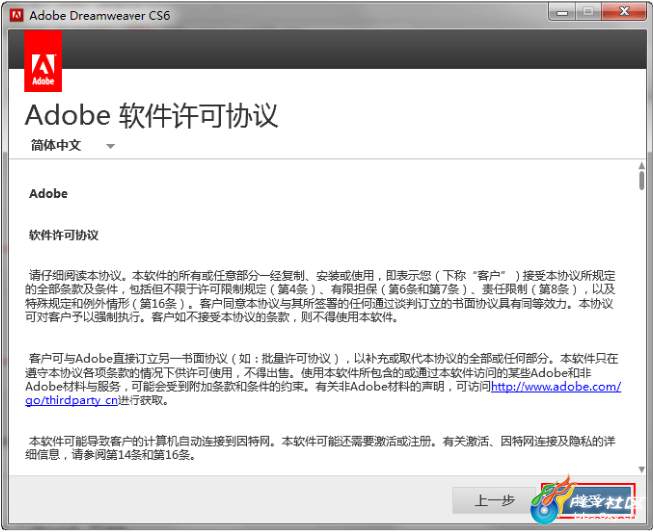Click the maximize window button

click(x=588, y=12)
